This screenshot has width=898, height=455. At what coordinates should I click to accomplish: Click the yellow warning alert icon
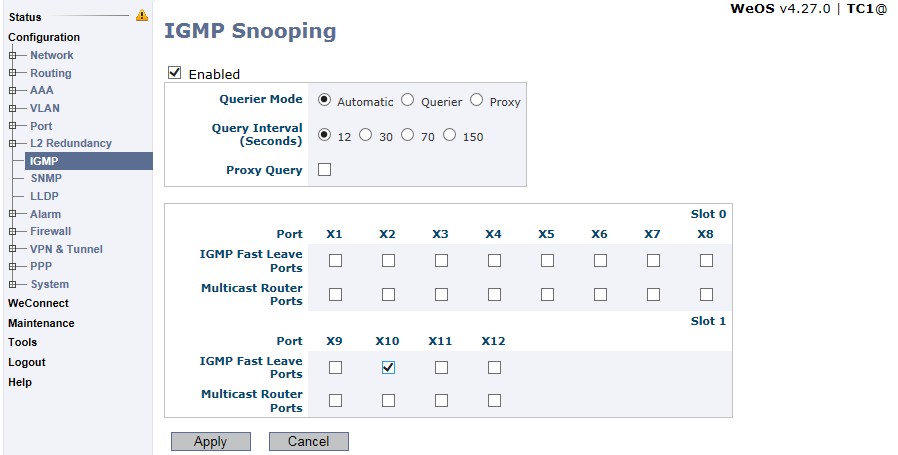tap(141, 16)
